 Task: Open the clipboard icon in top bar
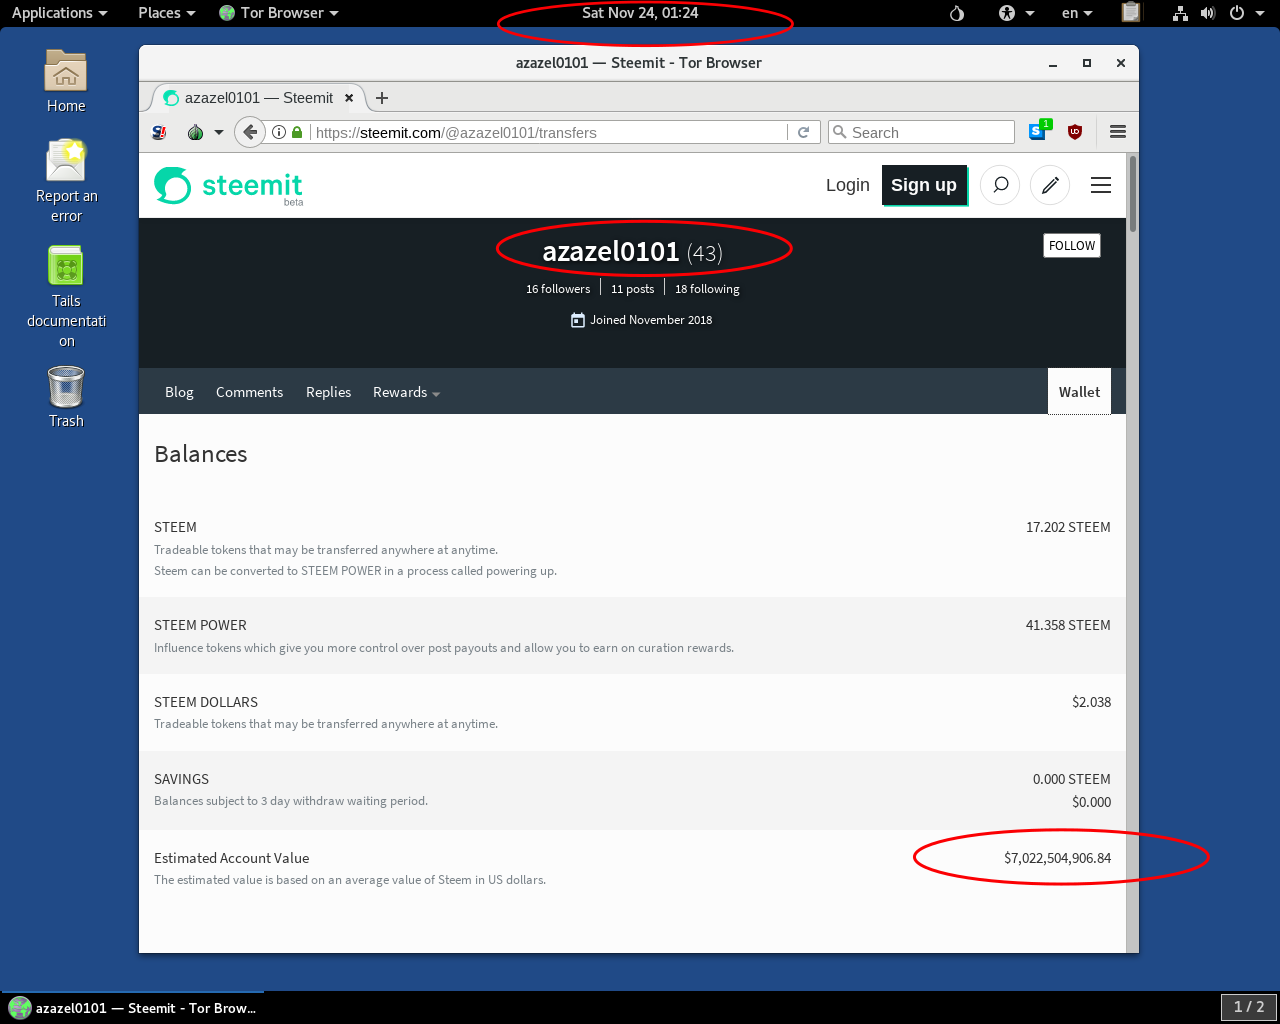click(1131, 13)
